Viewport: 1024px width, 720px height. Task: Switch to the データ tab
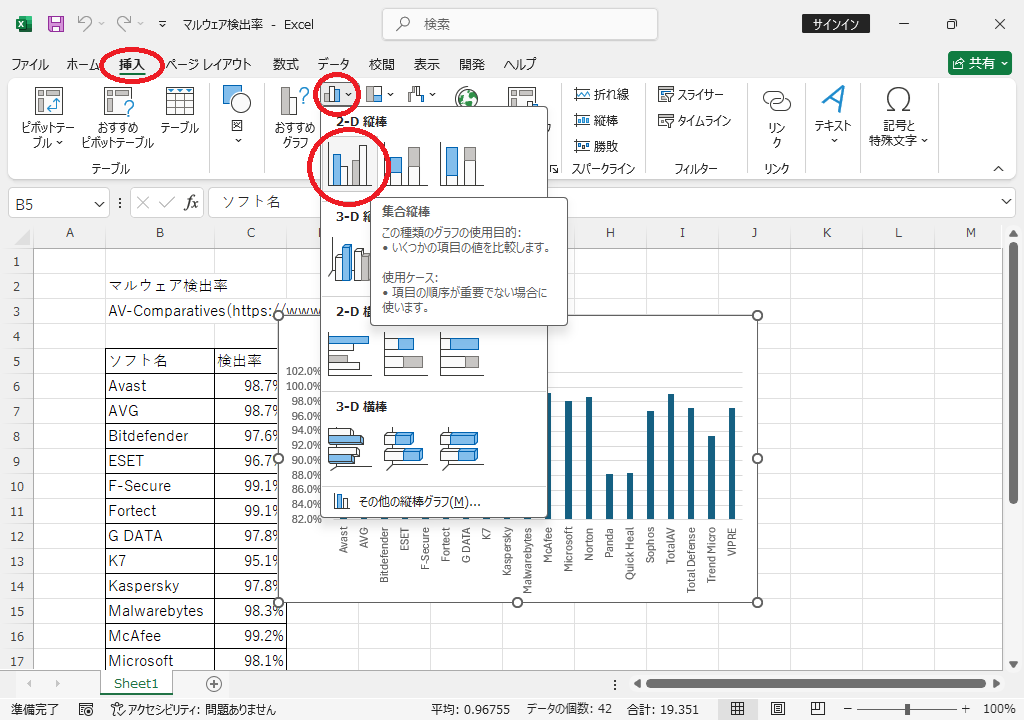(334, 64)
